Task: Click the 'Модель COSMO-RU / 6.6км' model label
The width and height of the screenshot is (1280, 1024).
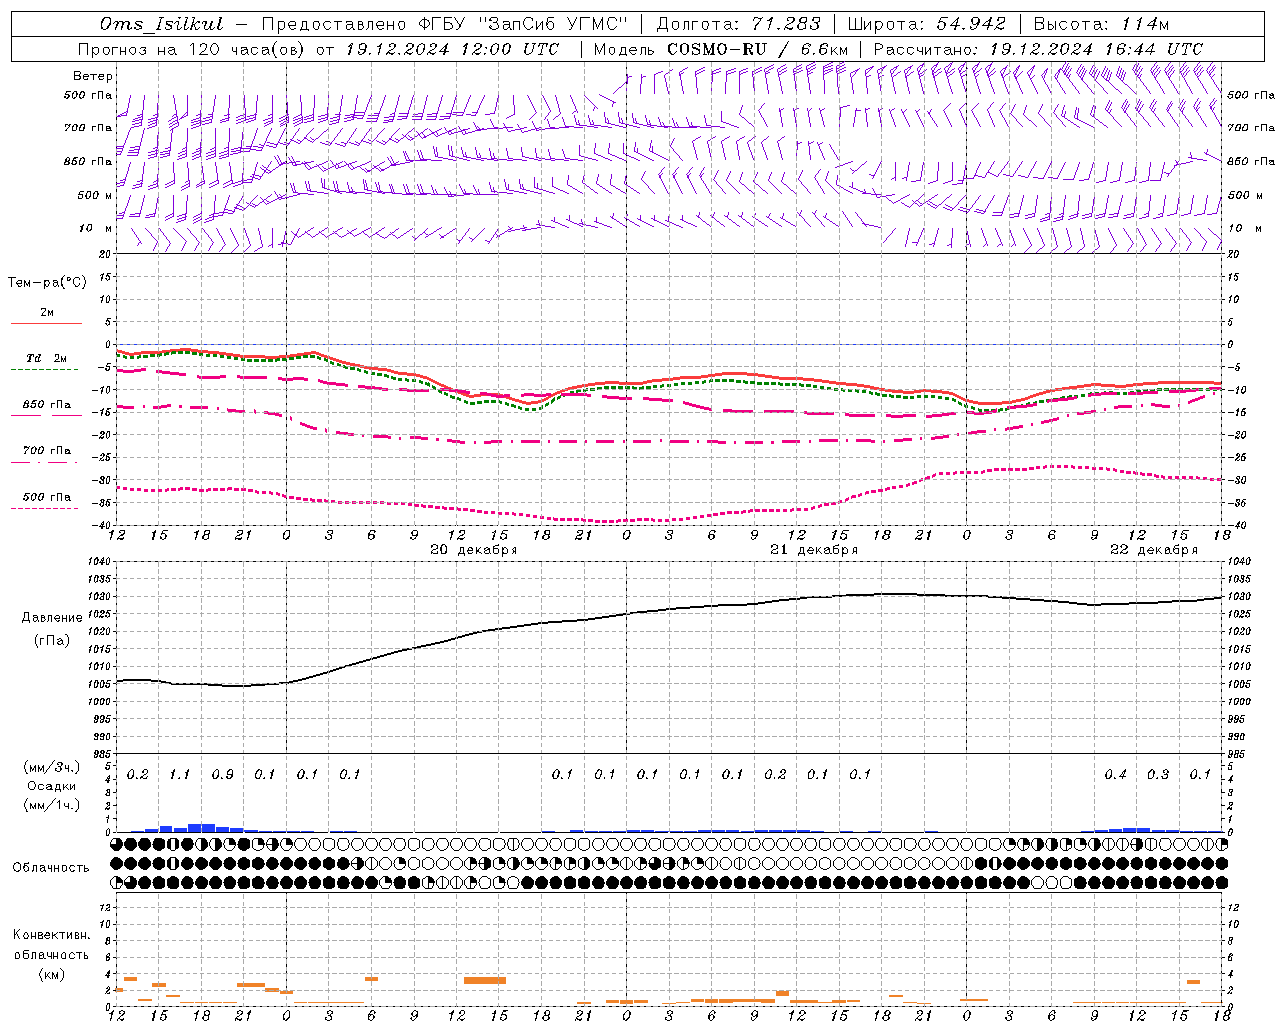Action: click(720, 49)
